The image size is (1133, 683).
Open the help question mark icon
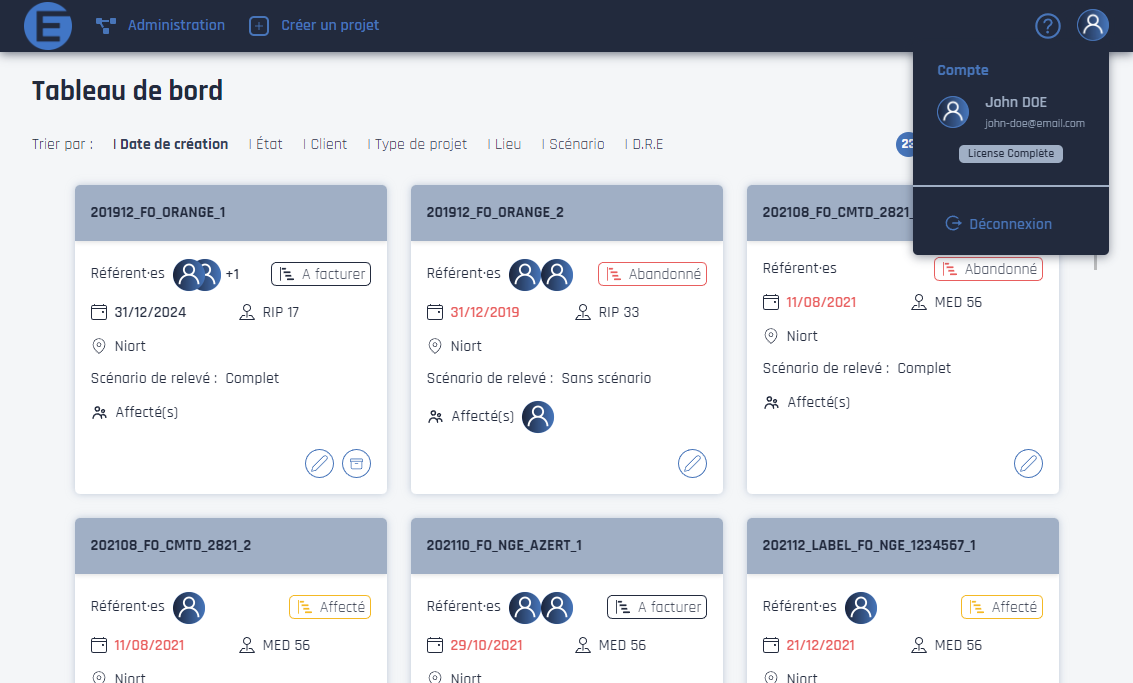click(1047, 26)
